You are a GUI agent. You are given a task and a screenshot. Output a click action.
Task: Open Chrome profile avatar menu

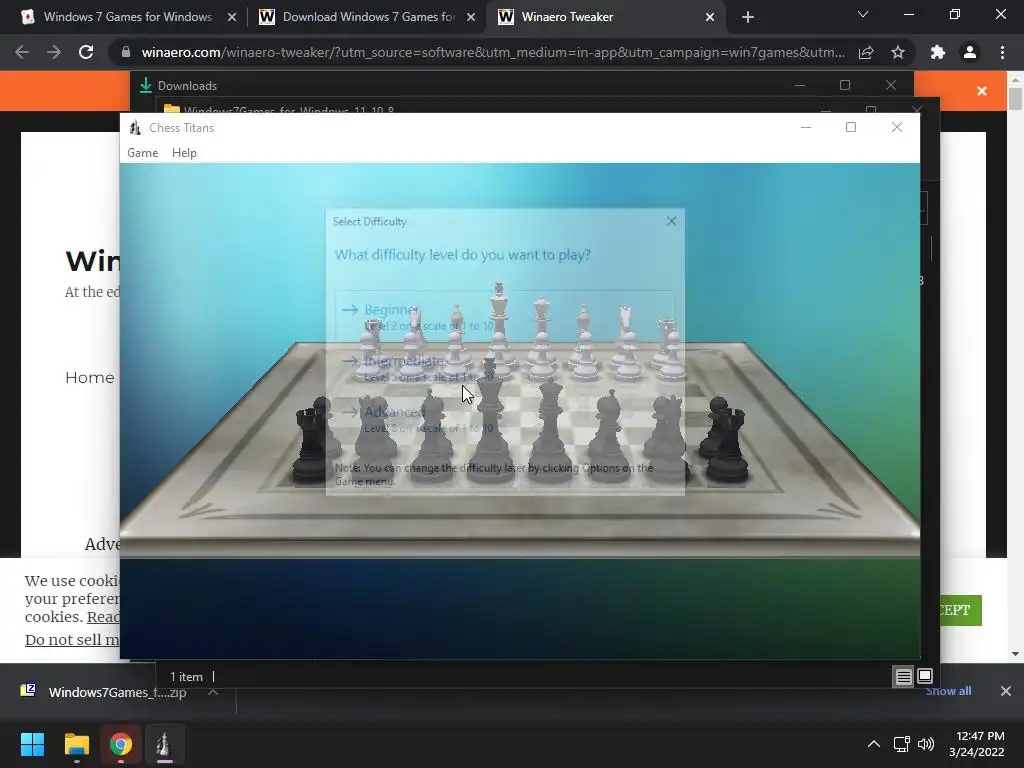[970, 52]
